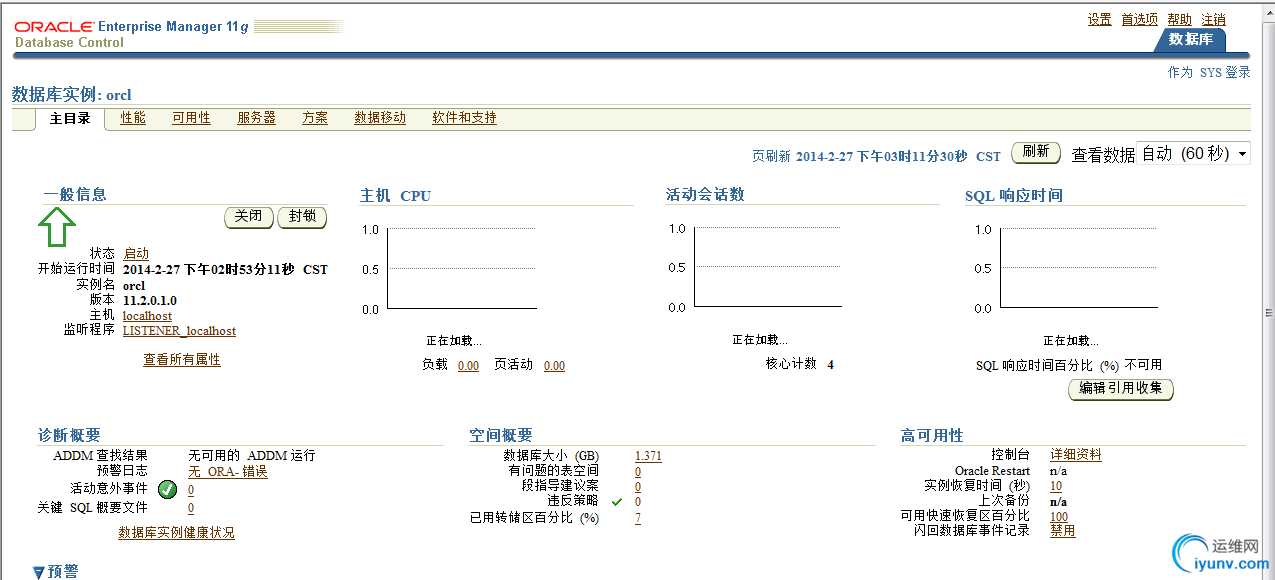The image size is (1275, 580).
Task: Open the 查看所有属性 link
Action: coord(181,359)
